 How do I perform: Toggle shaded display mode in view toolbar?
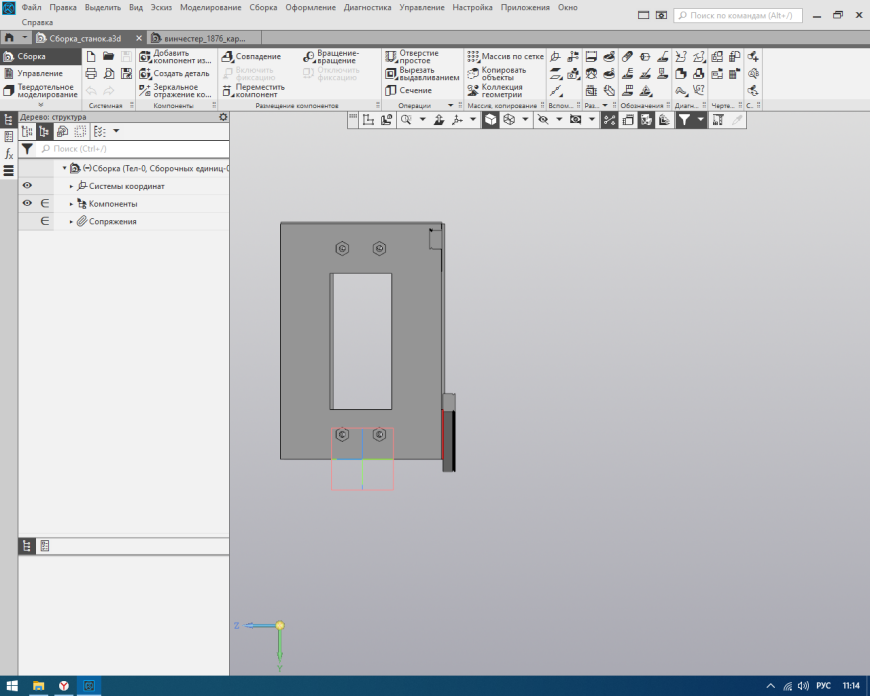click(491, 120)
